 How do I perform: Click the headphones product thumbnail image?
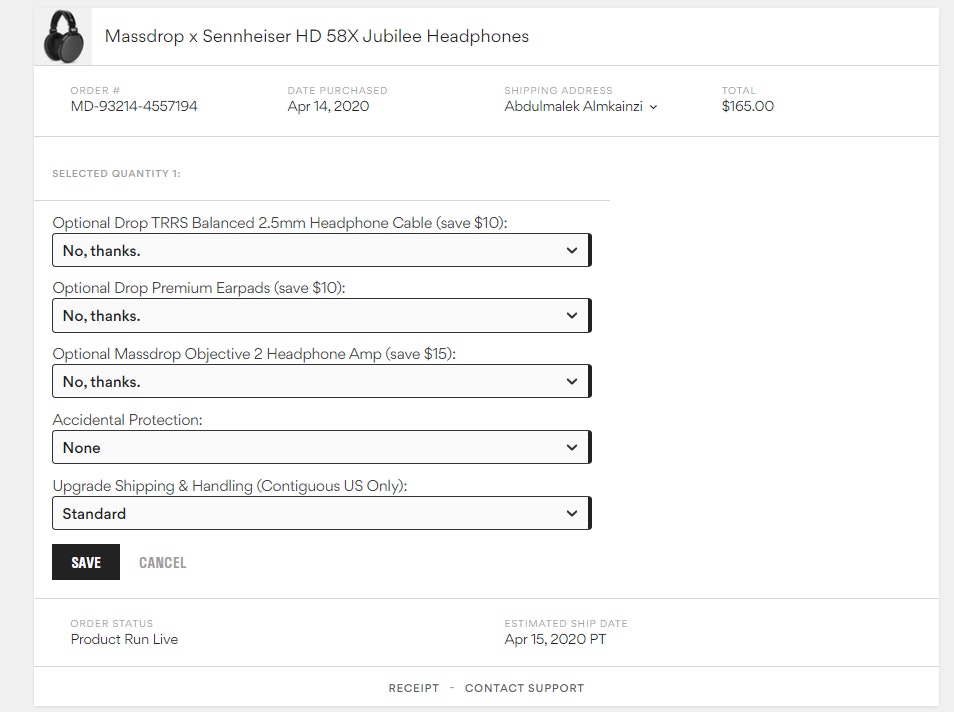coord(62,37)
